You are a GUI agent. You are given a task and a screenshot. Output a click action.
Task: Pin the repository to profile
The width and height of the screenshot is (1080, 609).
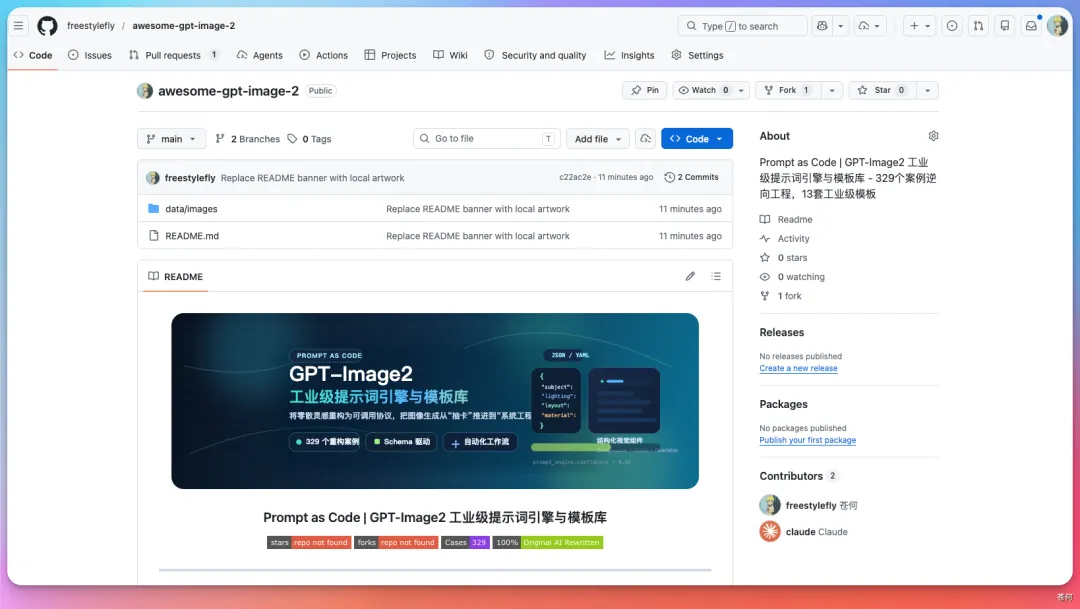[x=645, y=90]
